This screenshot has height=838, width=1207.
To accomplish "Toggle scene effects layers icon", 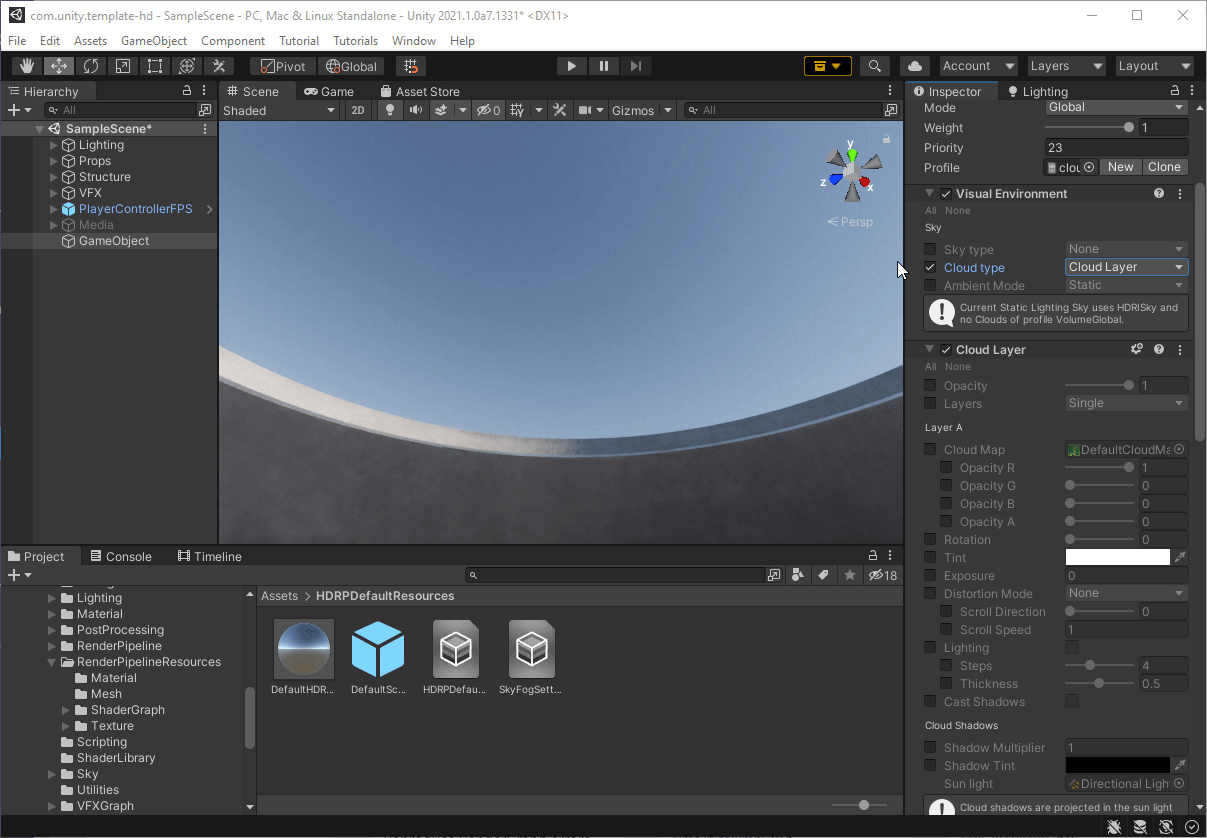I will (441, 110).
